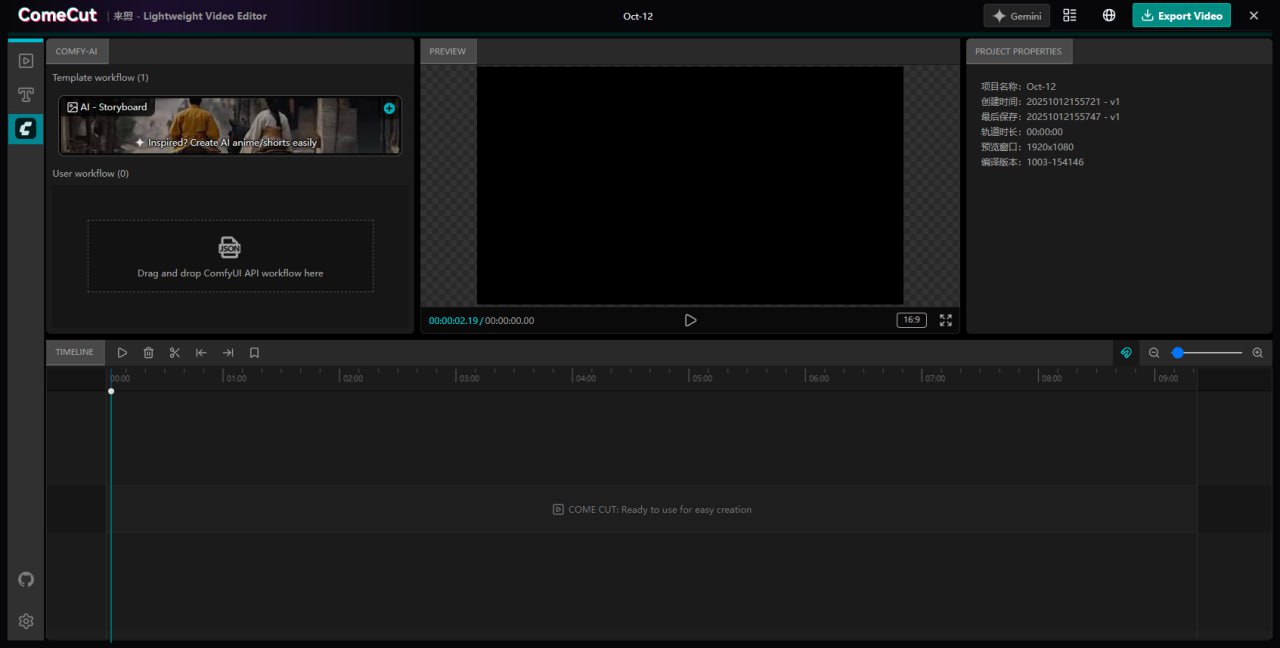
Task: Click the split scissors tool in timeline
Action: tap(175, 353)
